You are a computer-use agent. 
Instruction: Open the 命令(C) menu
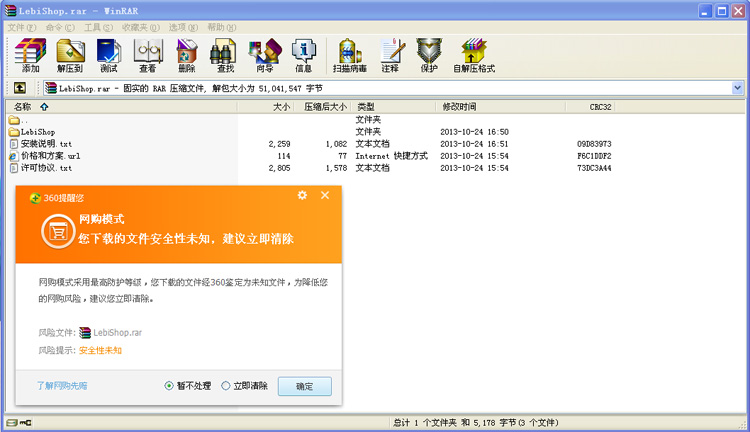tap(60, 27)
